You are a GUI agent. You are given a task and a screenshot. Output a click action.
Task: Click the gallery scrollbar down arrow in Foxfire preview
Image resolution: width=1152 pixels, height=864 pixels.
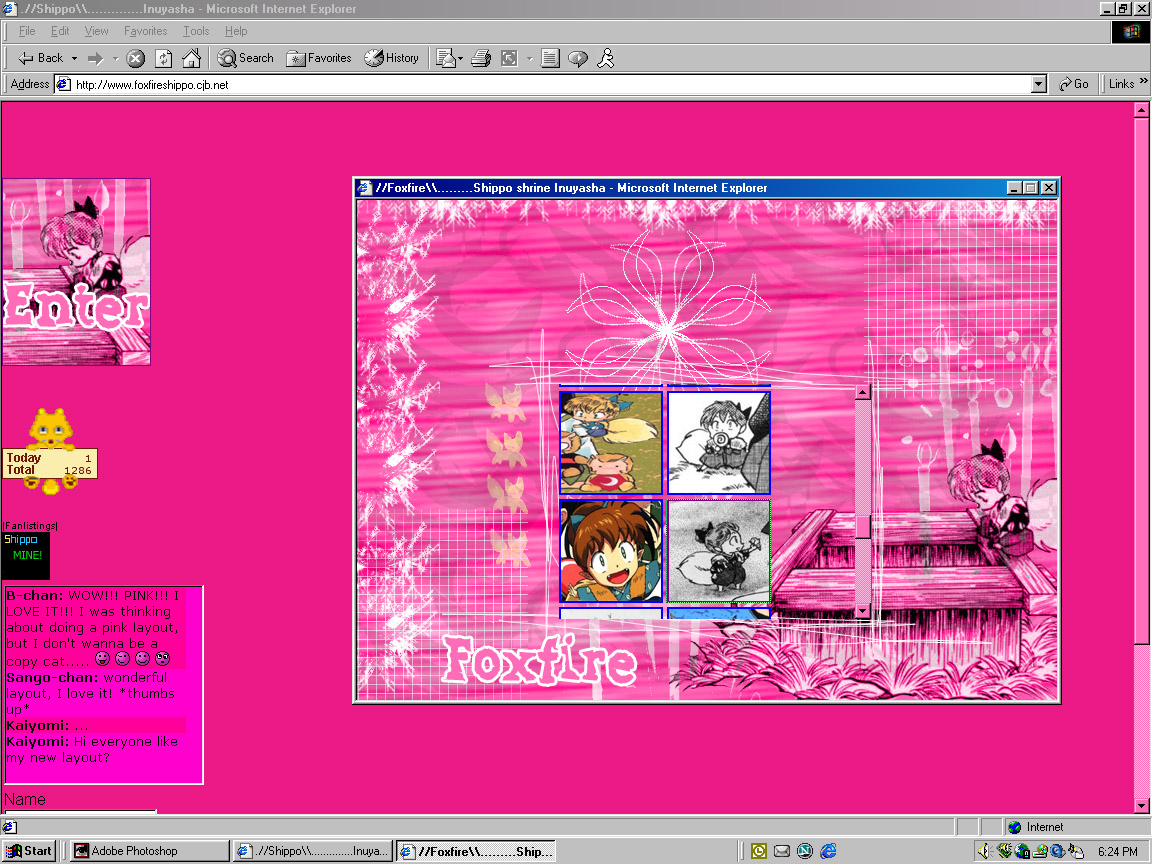click(x=863, y=611)
